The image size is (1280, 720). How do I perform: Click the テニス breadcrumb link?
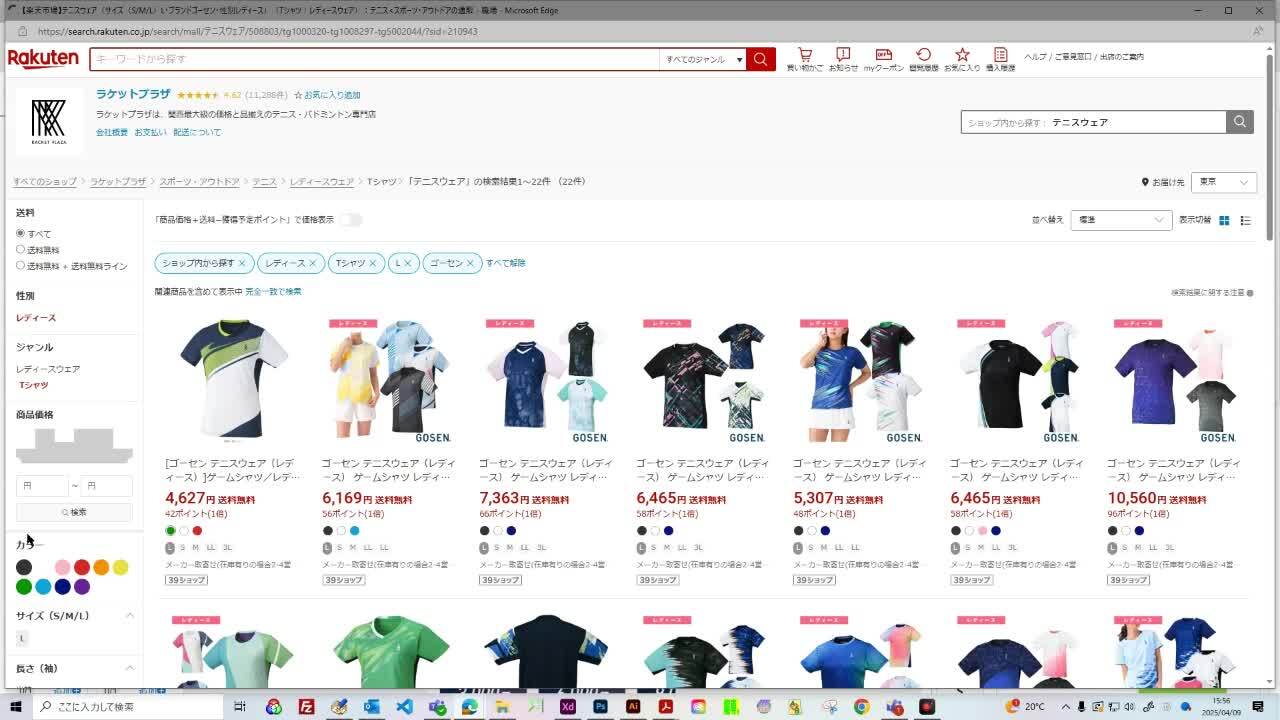click(x=264, y=182)
